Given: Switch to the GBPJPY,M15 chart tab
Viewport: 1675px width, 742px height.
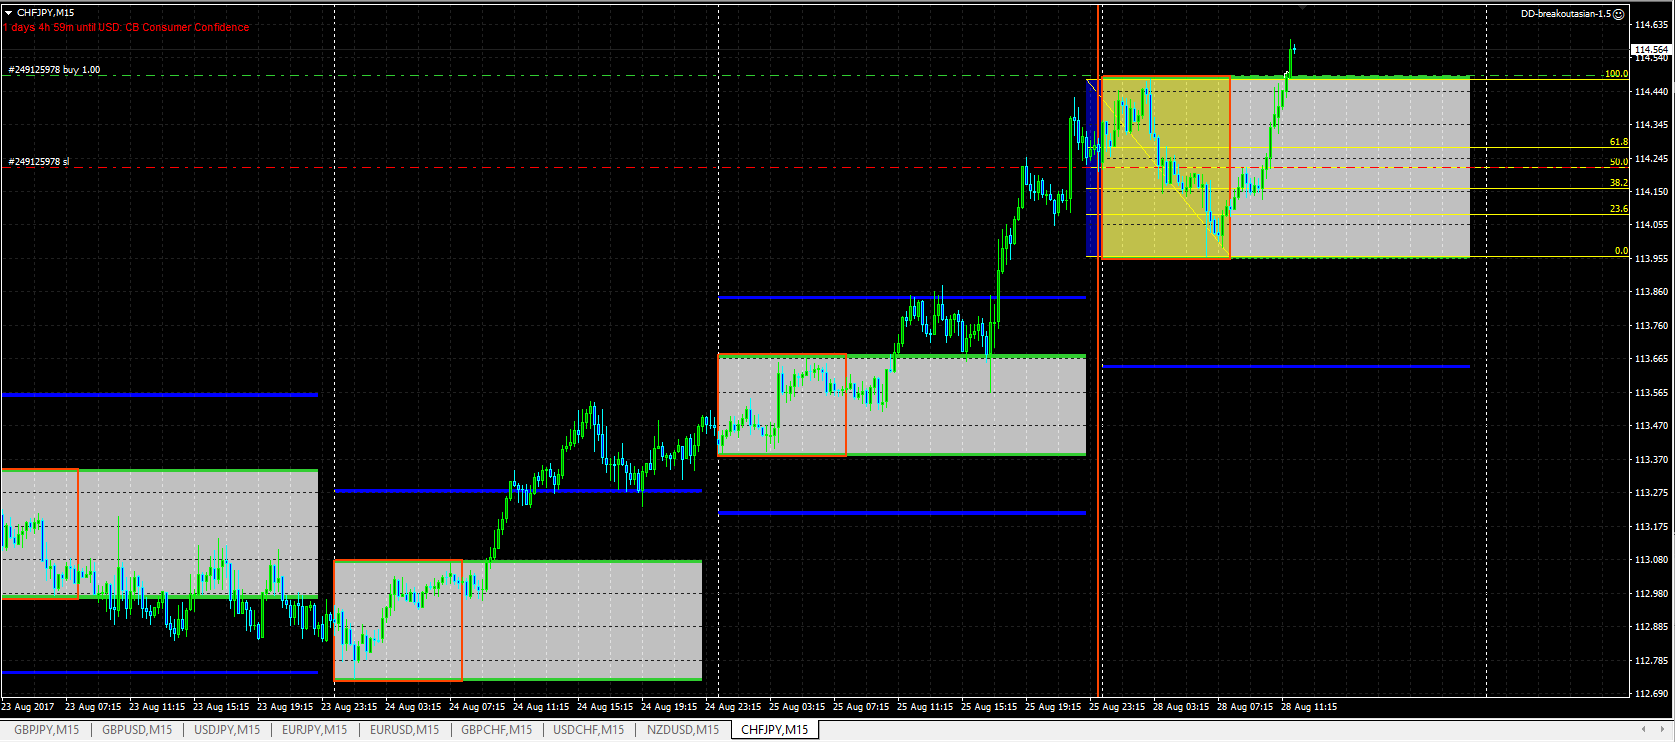Looking at the screenshot, I should [x=46, y=730].
